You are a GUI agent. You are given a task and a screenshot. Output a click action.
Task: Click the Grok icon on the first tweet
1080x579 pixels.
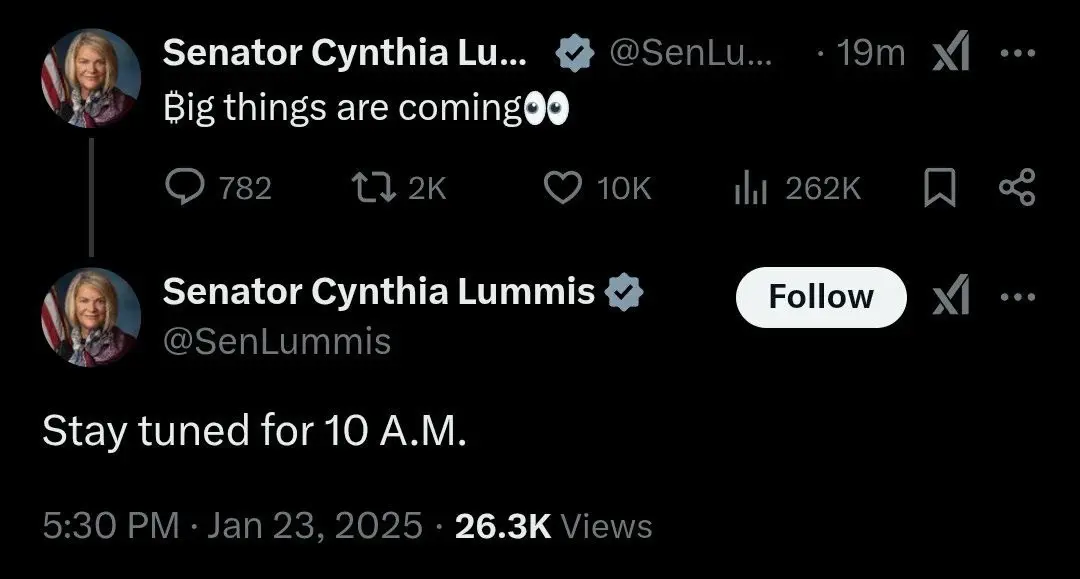pyautogui.click(x=951, y=53)
